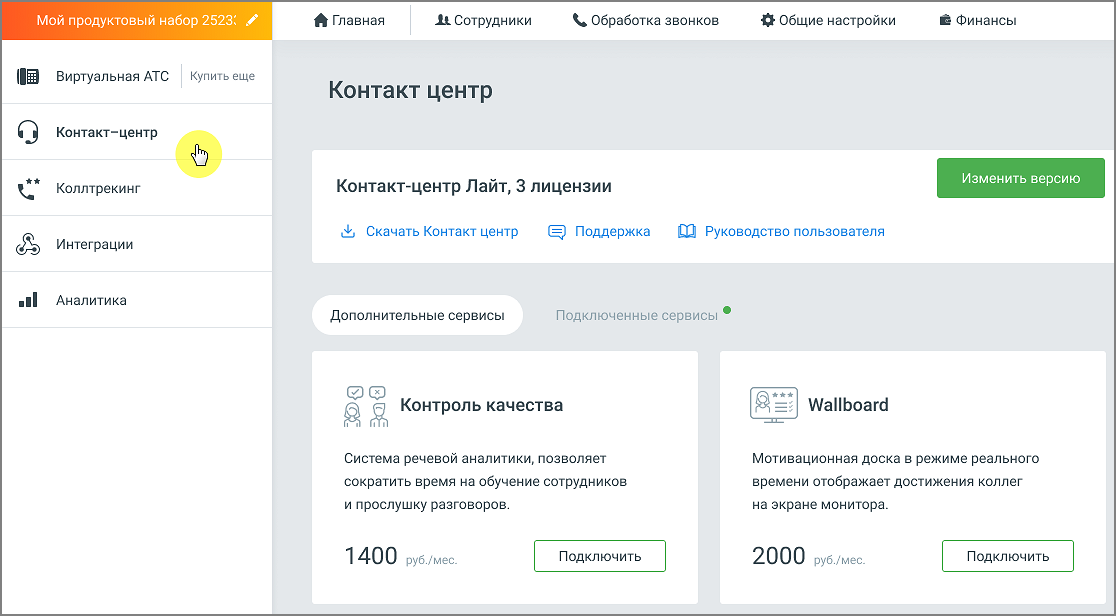Click the Контроль качества card title
This screenshot has width=1116, height=616.
pos(481,405)
